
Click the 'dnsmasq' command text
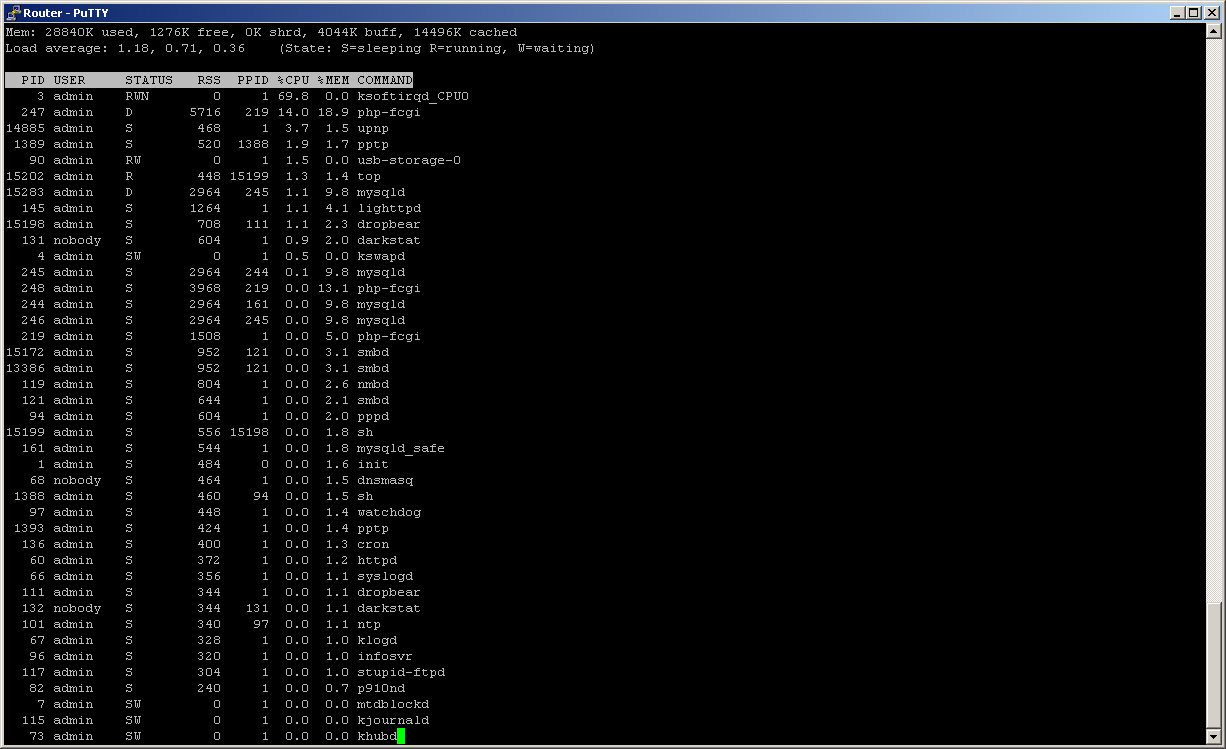pos(385,480)
